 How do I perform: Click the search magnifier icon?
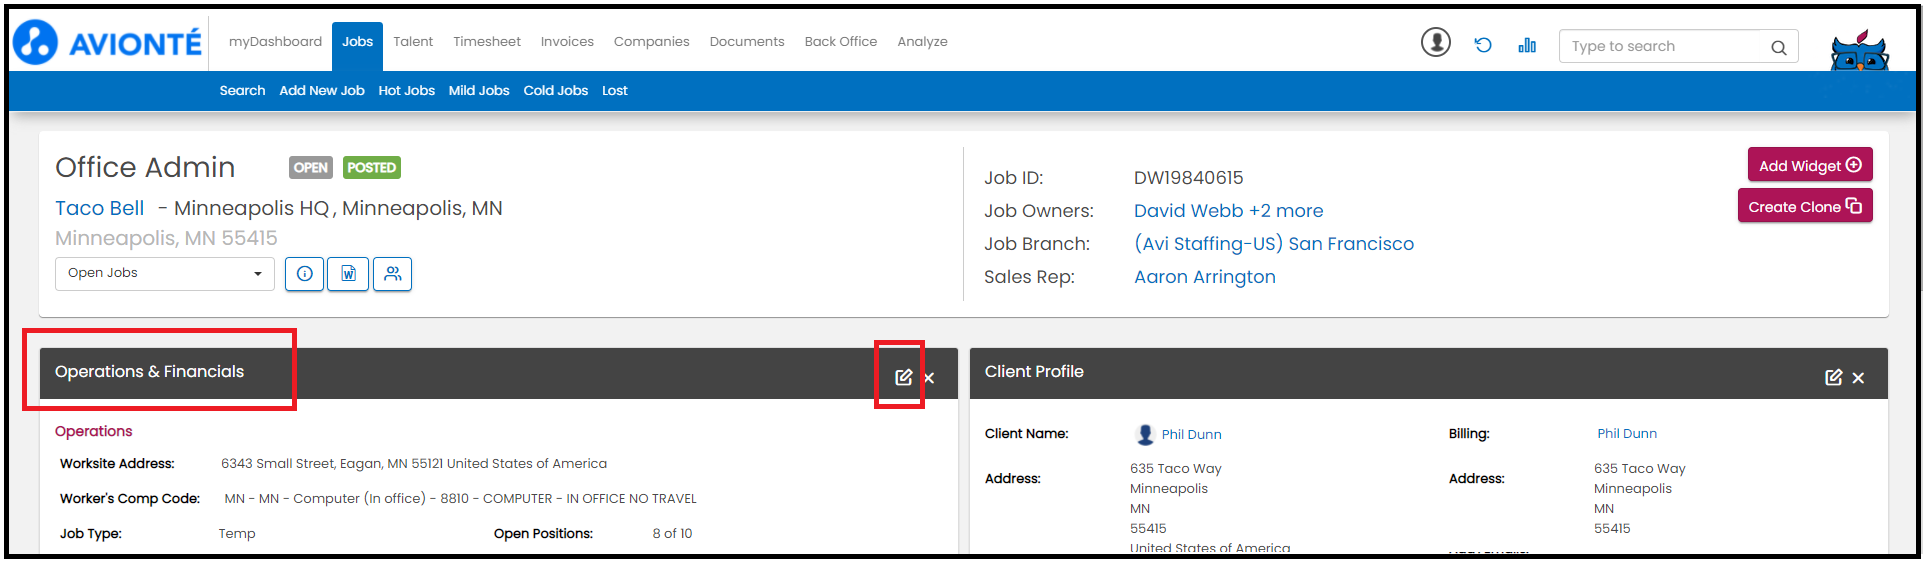pyautogui.click(x=1778, y=47)
